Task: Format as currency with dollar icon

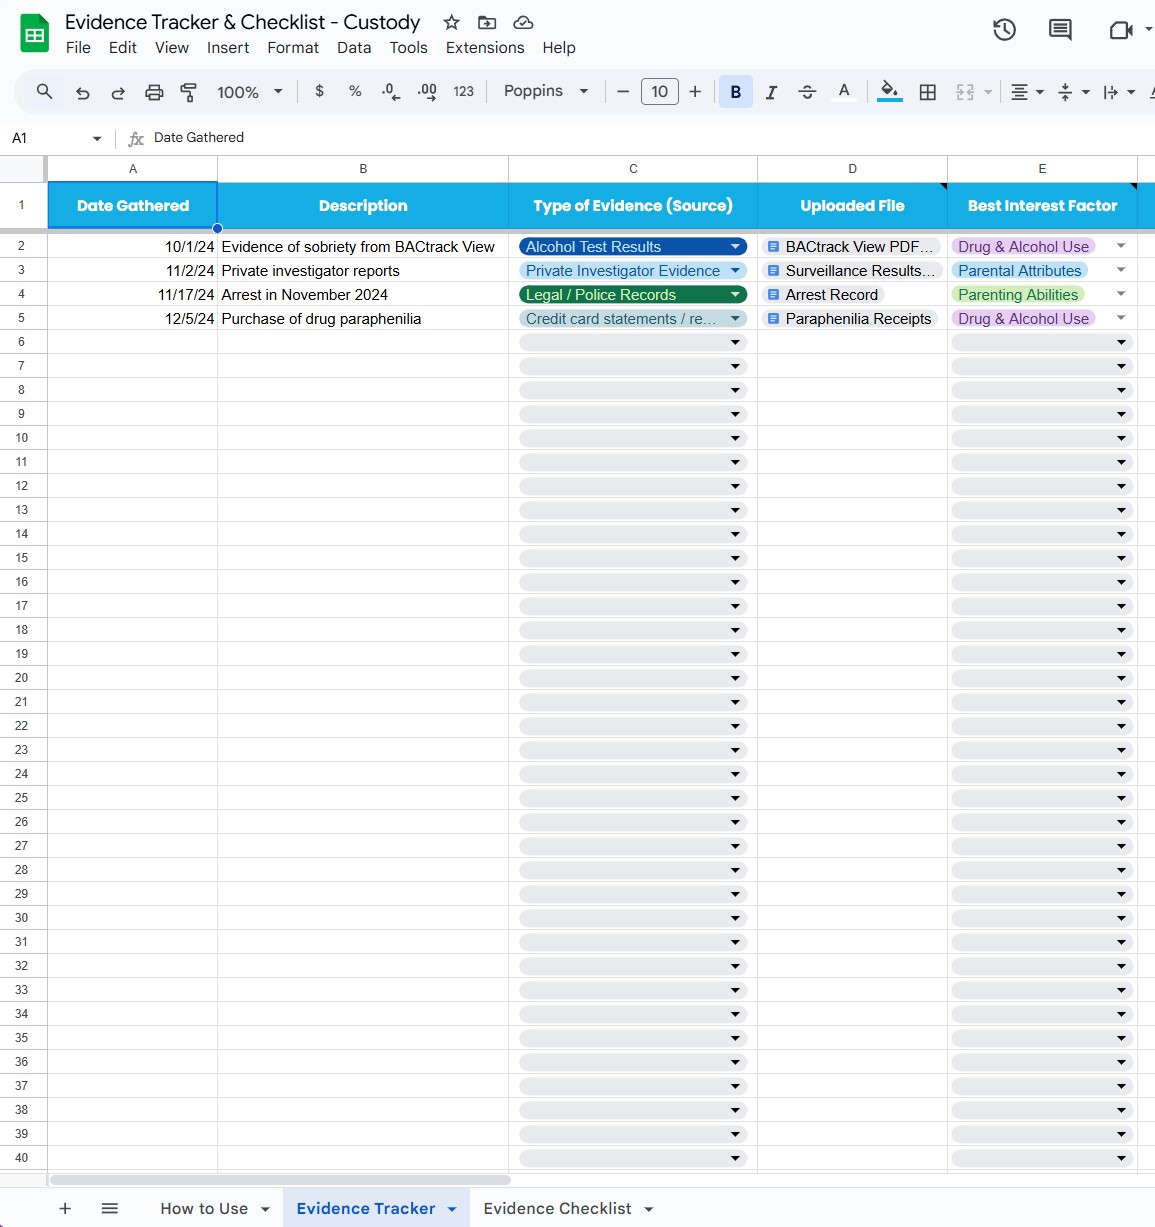Action: point(319,92)
